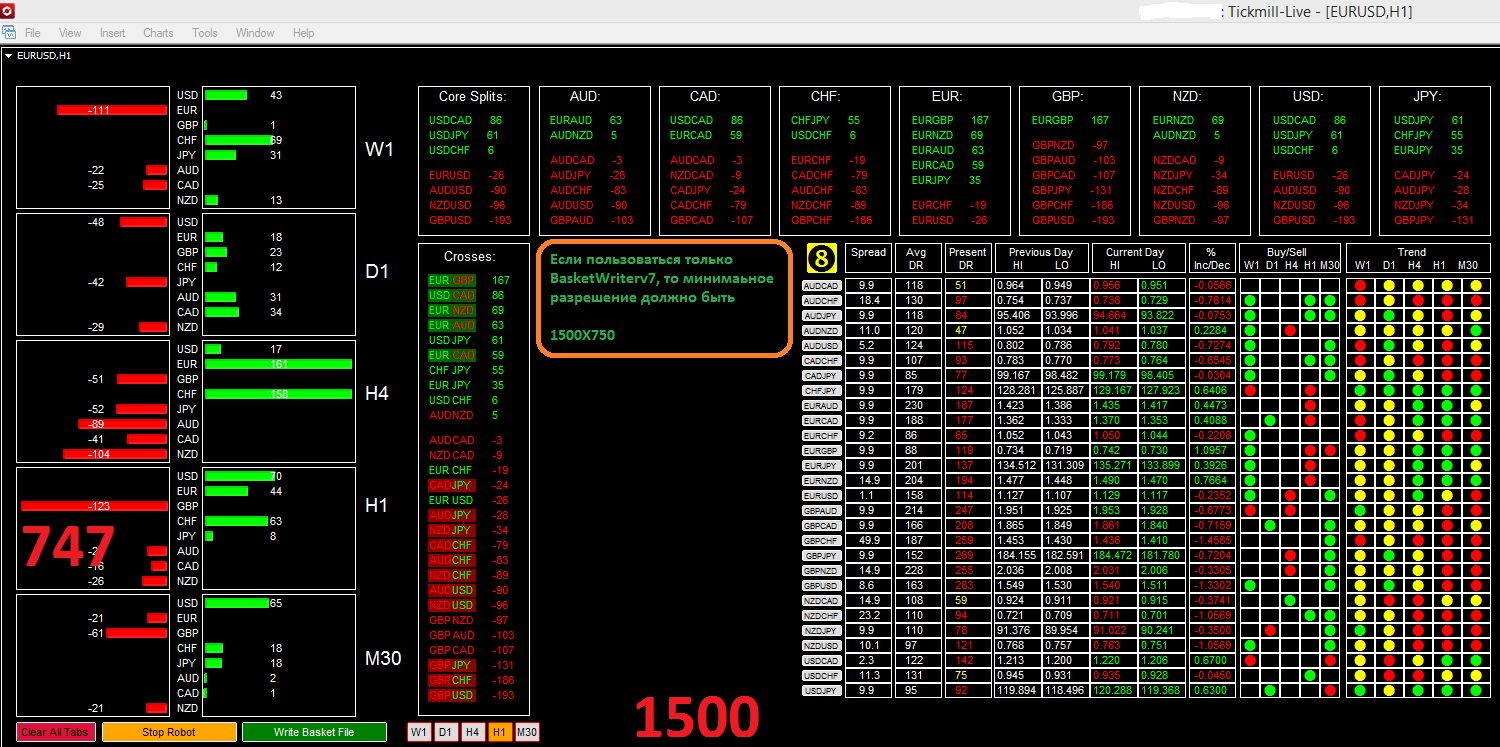Toggle the D1 timeframe button at bottom
Viewport: 1500px width, 747px height.
pyautogui.click(x=445, y=732)
